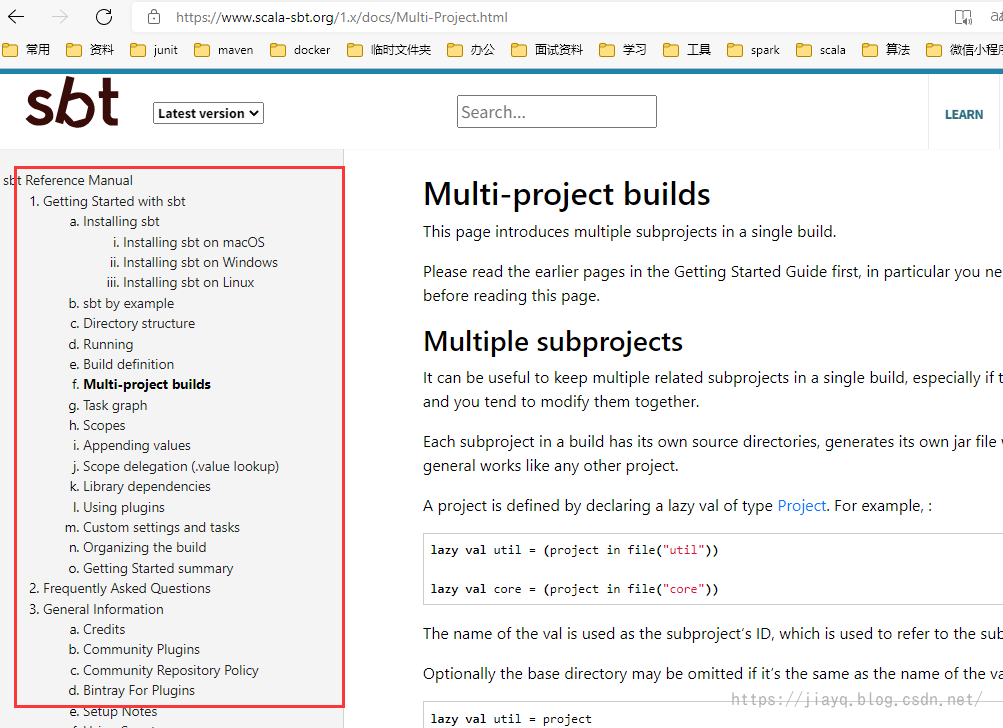Click the padlock site info icon
1003x728 pixels.
154,17
